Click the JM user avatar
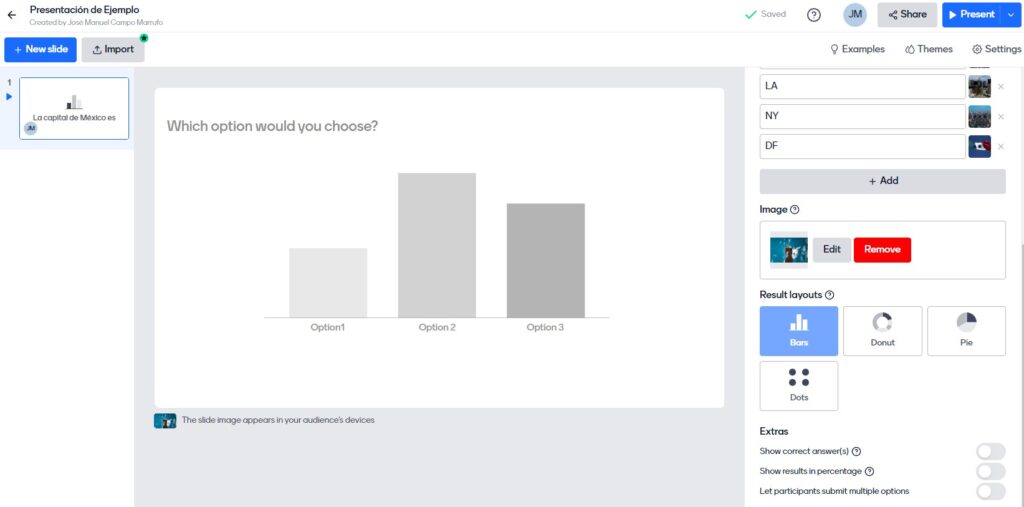The height and width of the screenshot is (507, 1024). click(x=855, y=15)
